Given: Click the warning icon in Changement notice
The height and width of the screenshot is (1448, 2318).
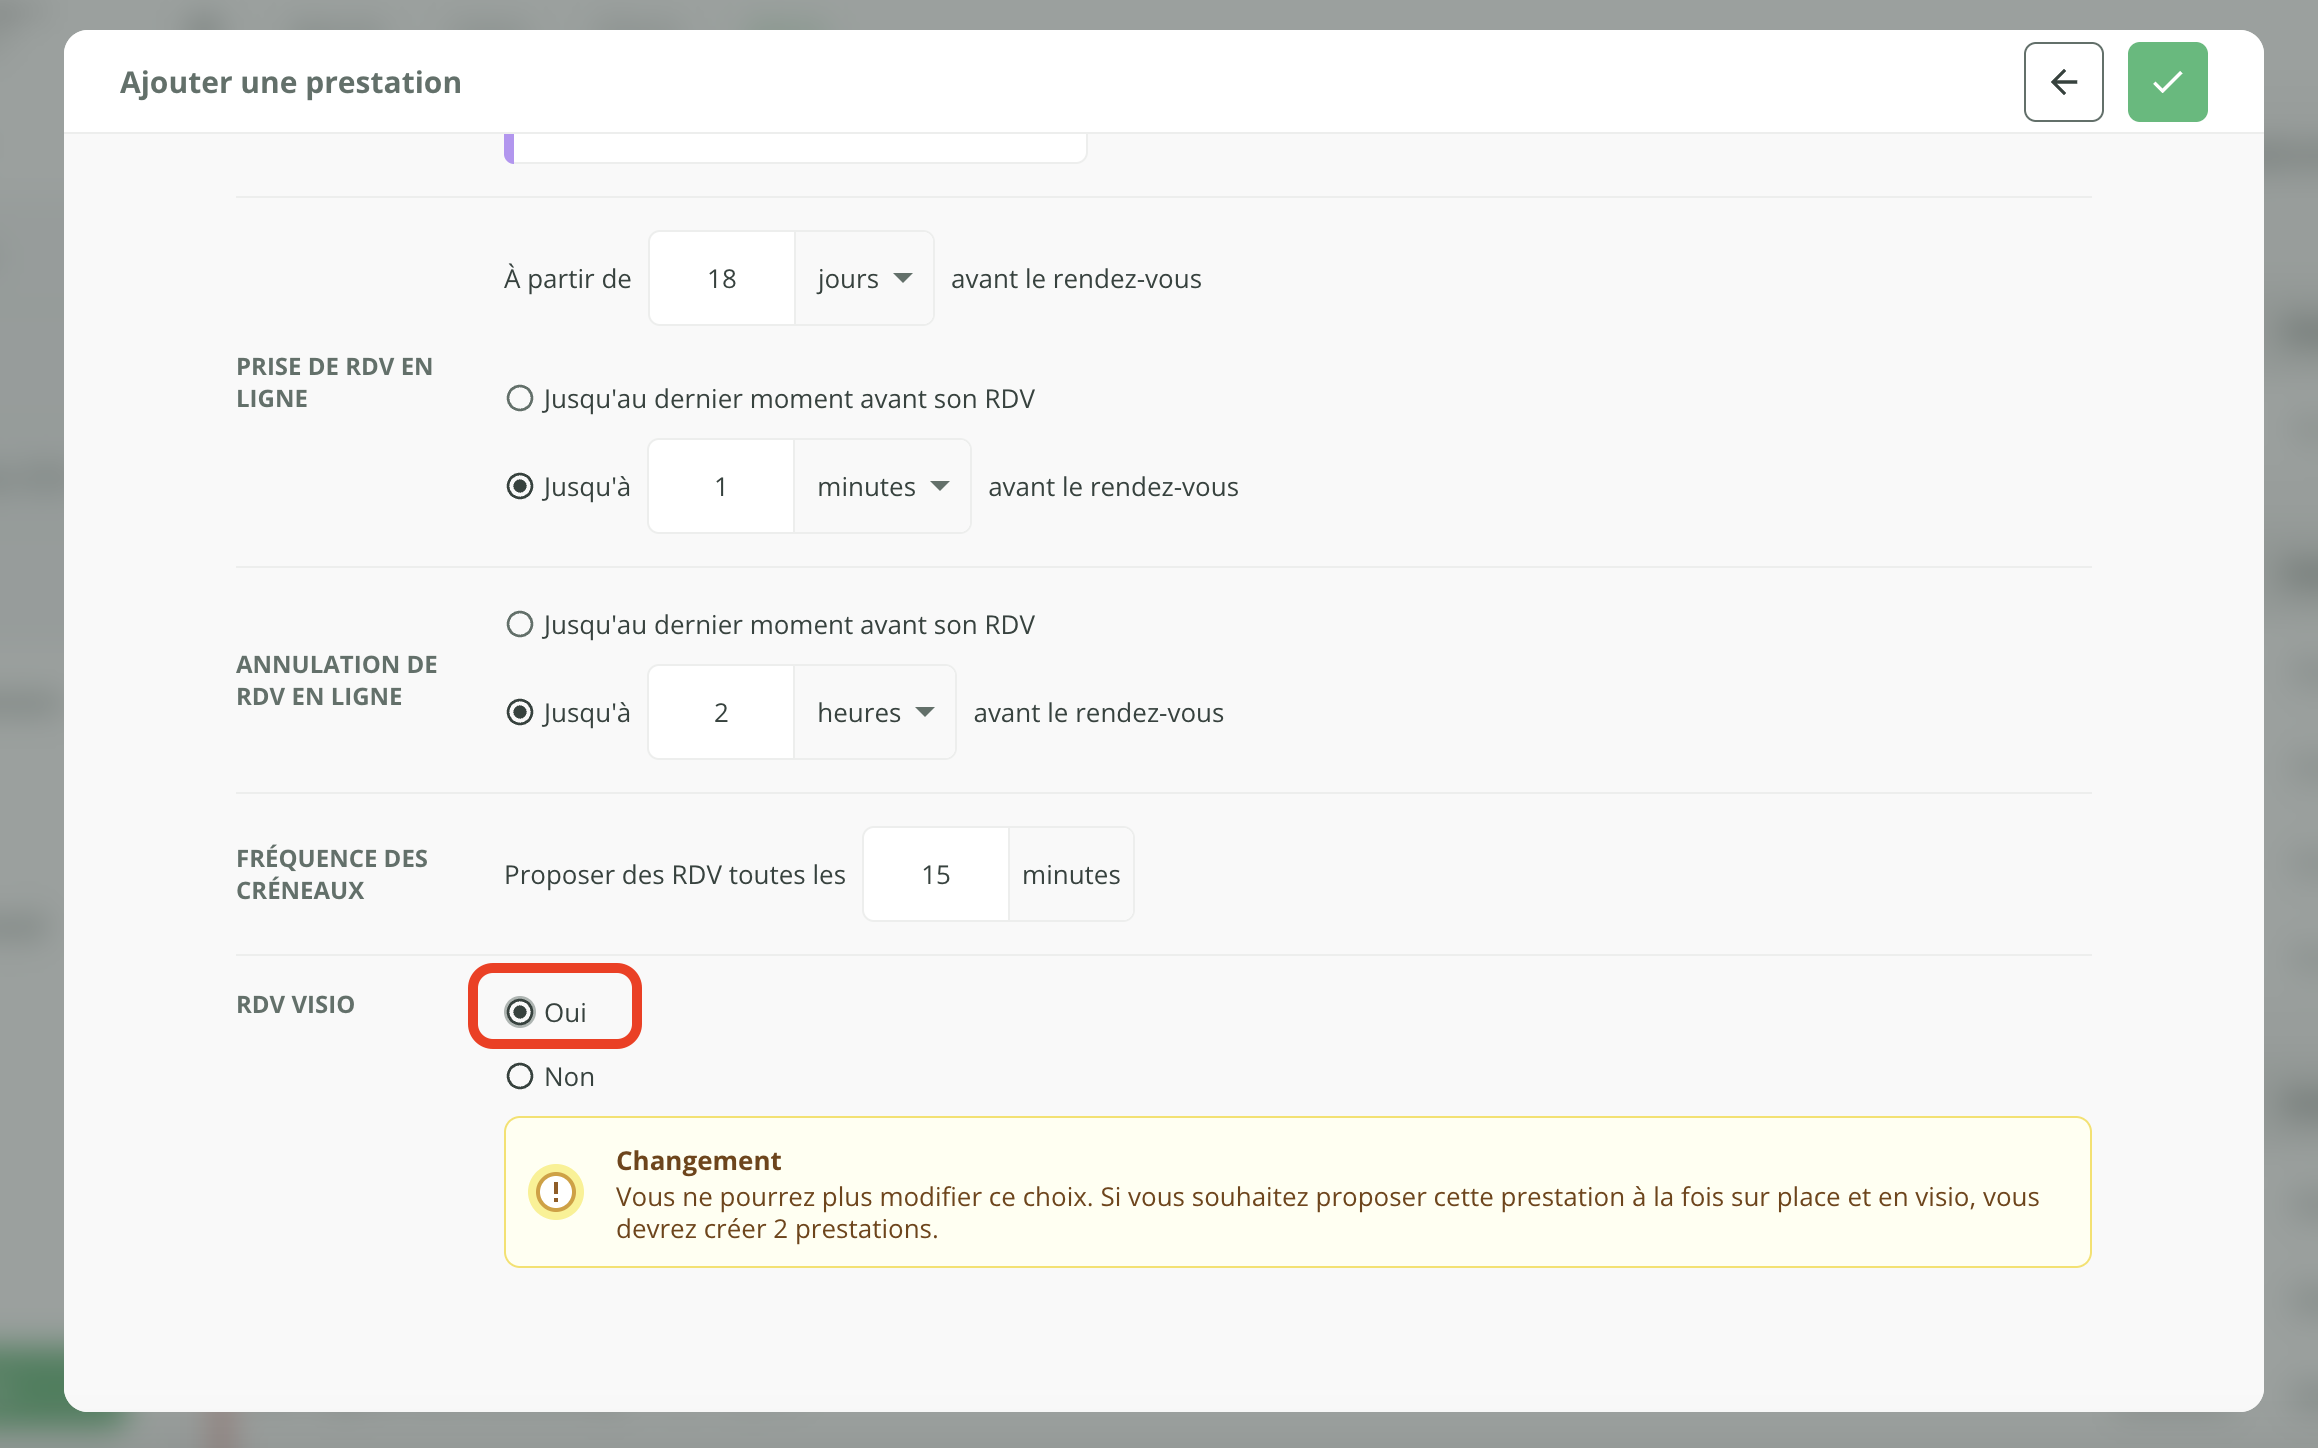Looking at the screenshot, I should click(x=555, y=1192).
